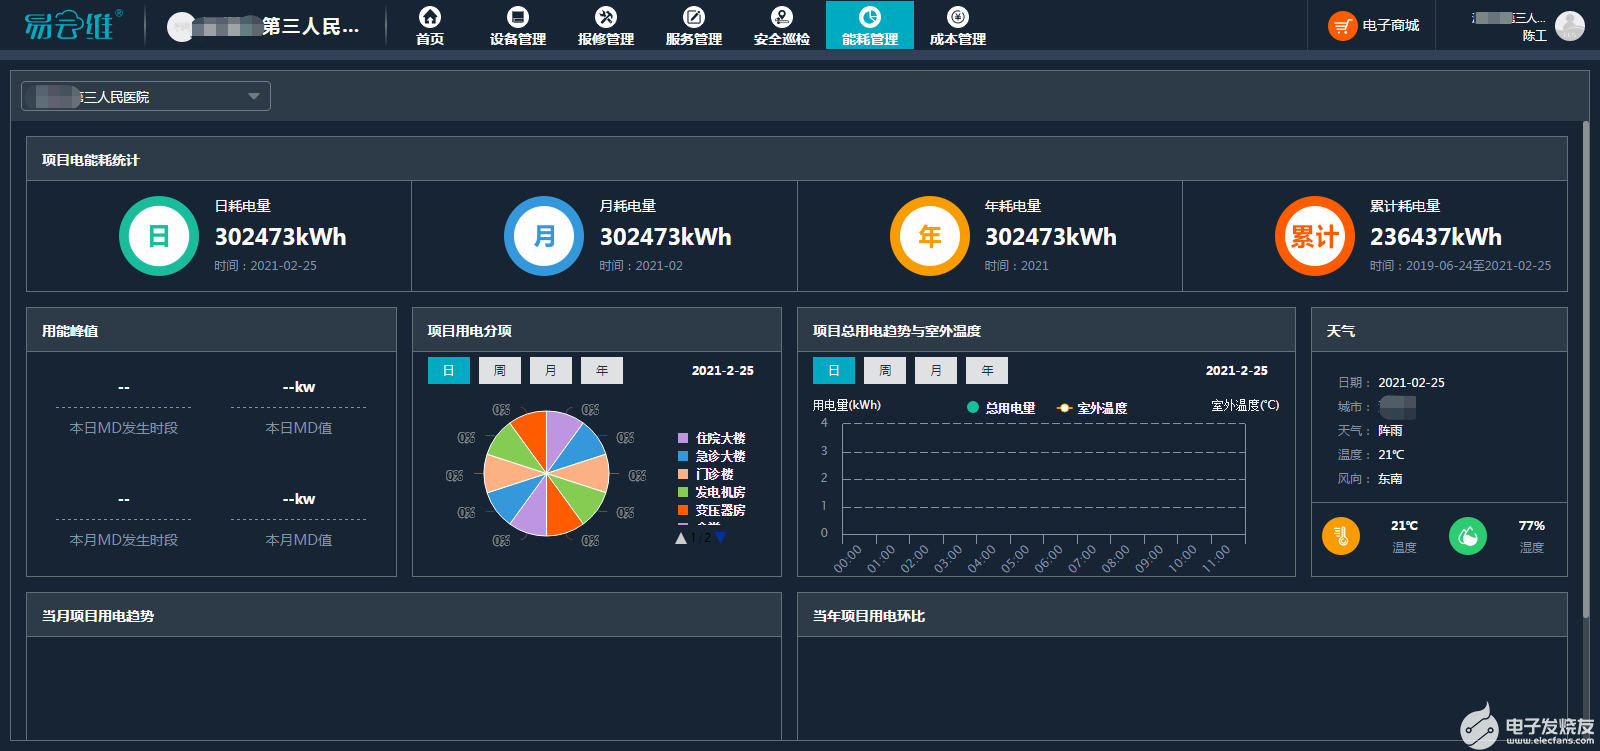Go to previous legend page arrow
Image resolution: width=1600 pixels, height=751 pixels.
(x=681, y=538)
